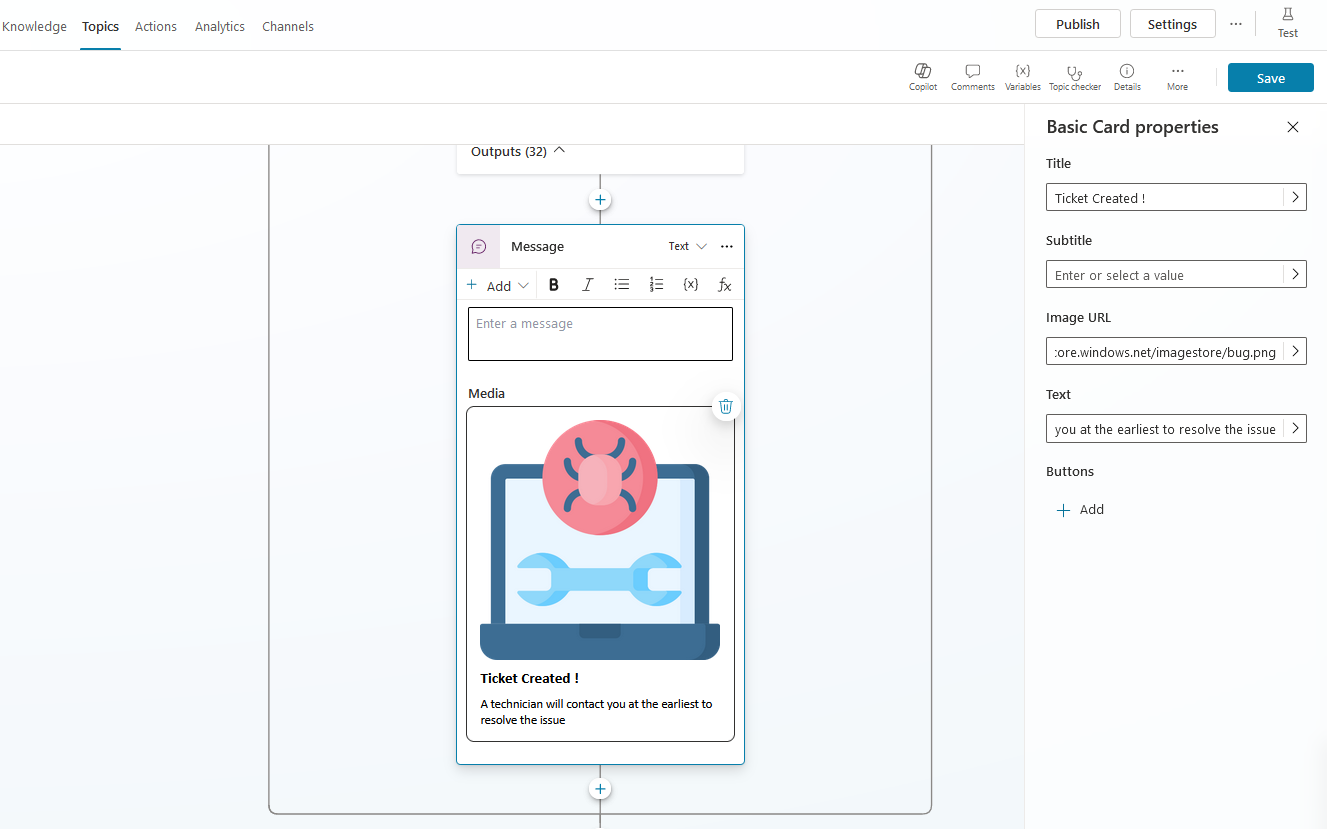The image size is (1327, 829).
Task: Open the Test pane
Action: tap(1287, 22)
